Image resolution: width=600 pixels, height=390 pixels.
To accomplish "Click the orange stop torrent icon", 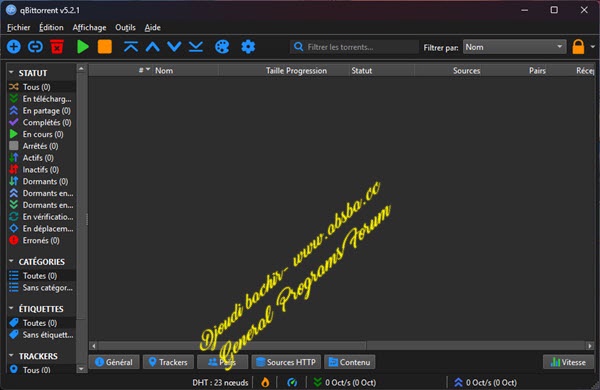I will 104,47.
